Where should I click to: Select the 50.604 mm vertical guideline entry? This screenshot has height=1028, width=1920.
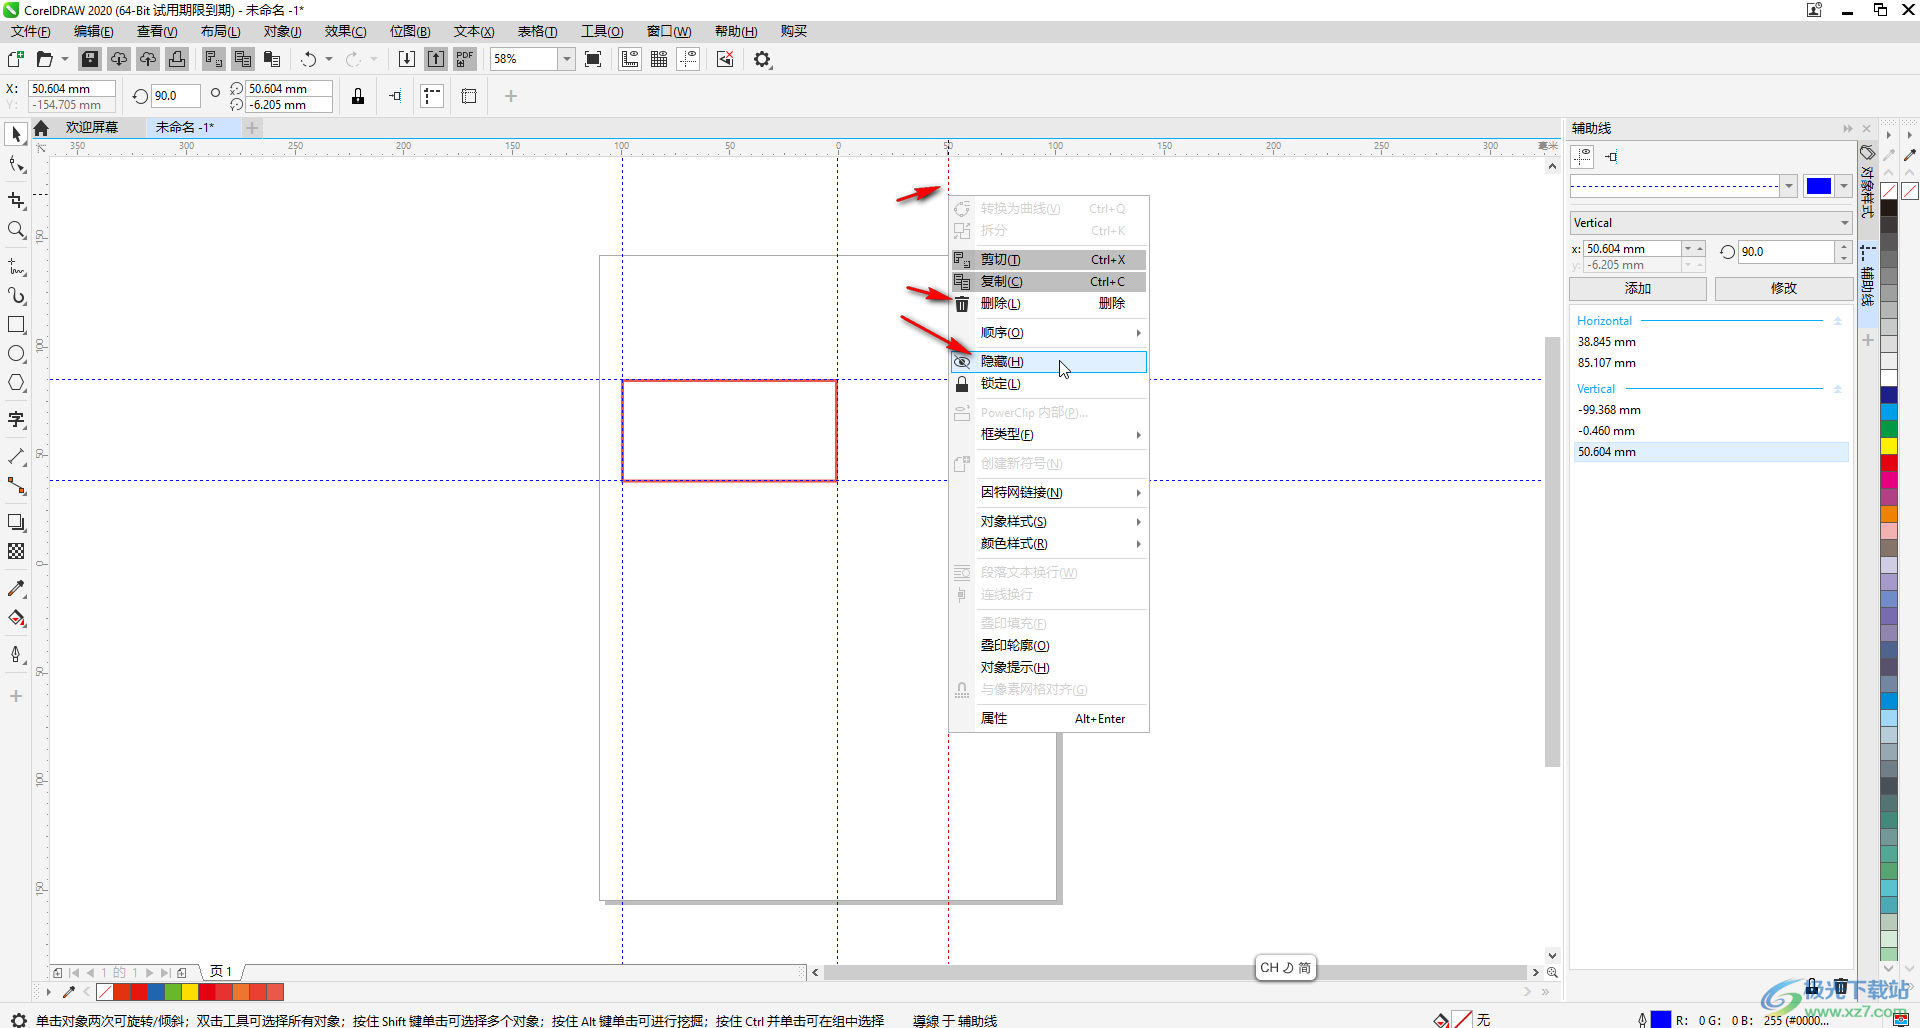point(1710,452)
